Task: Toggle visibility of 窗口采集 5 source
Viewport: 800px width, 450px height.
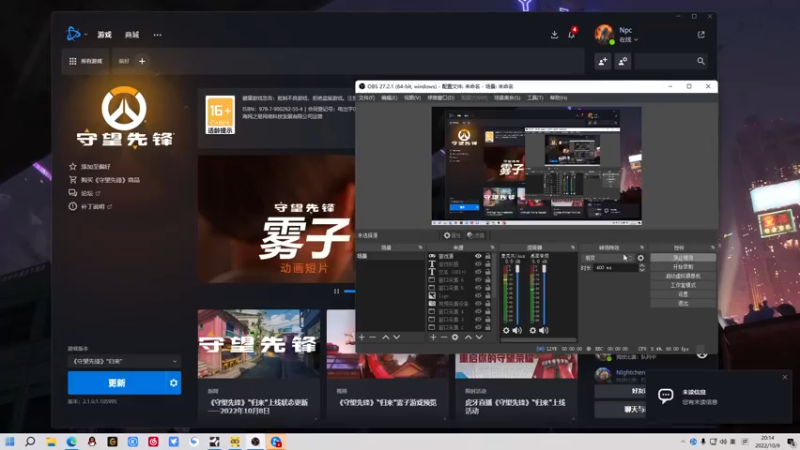Action: [478, 288]
